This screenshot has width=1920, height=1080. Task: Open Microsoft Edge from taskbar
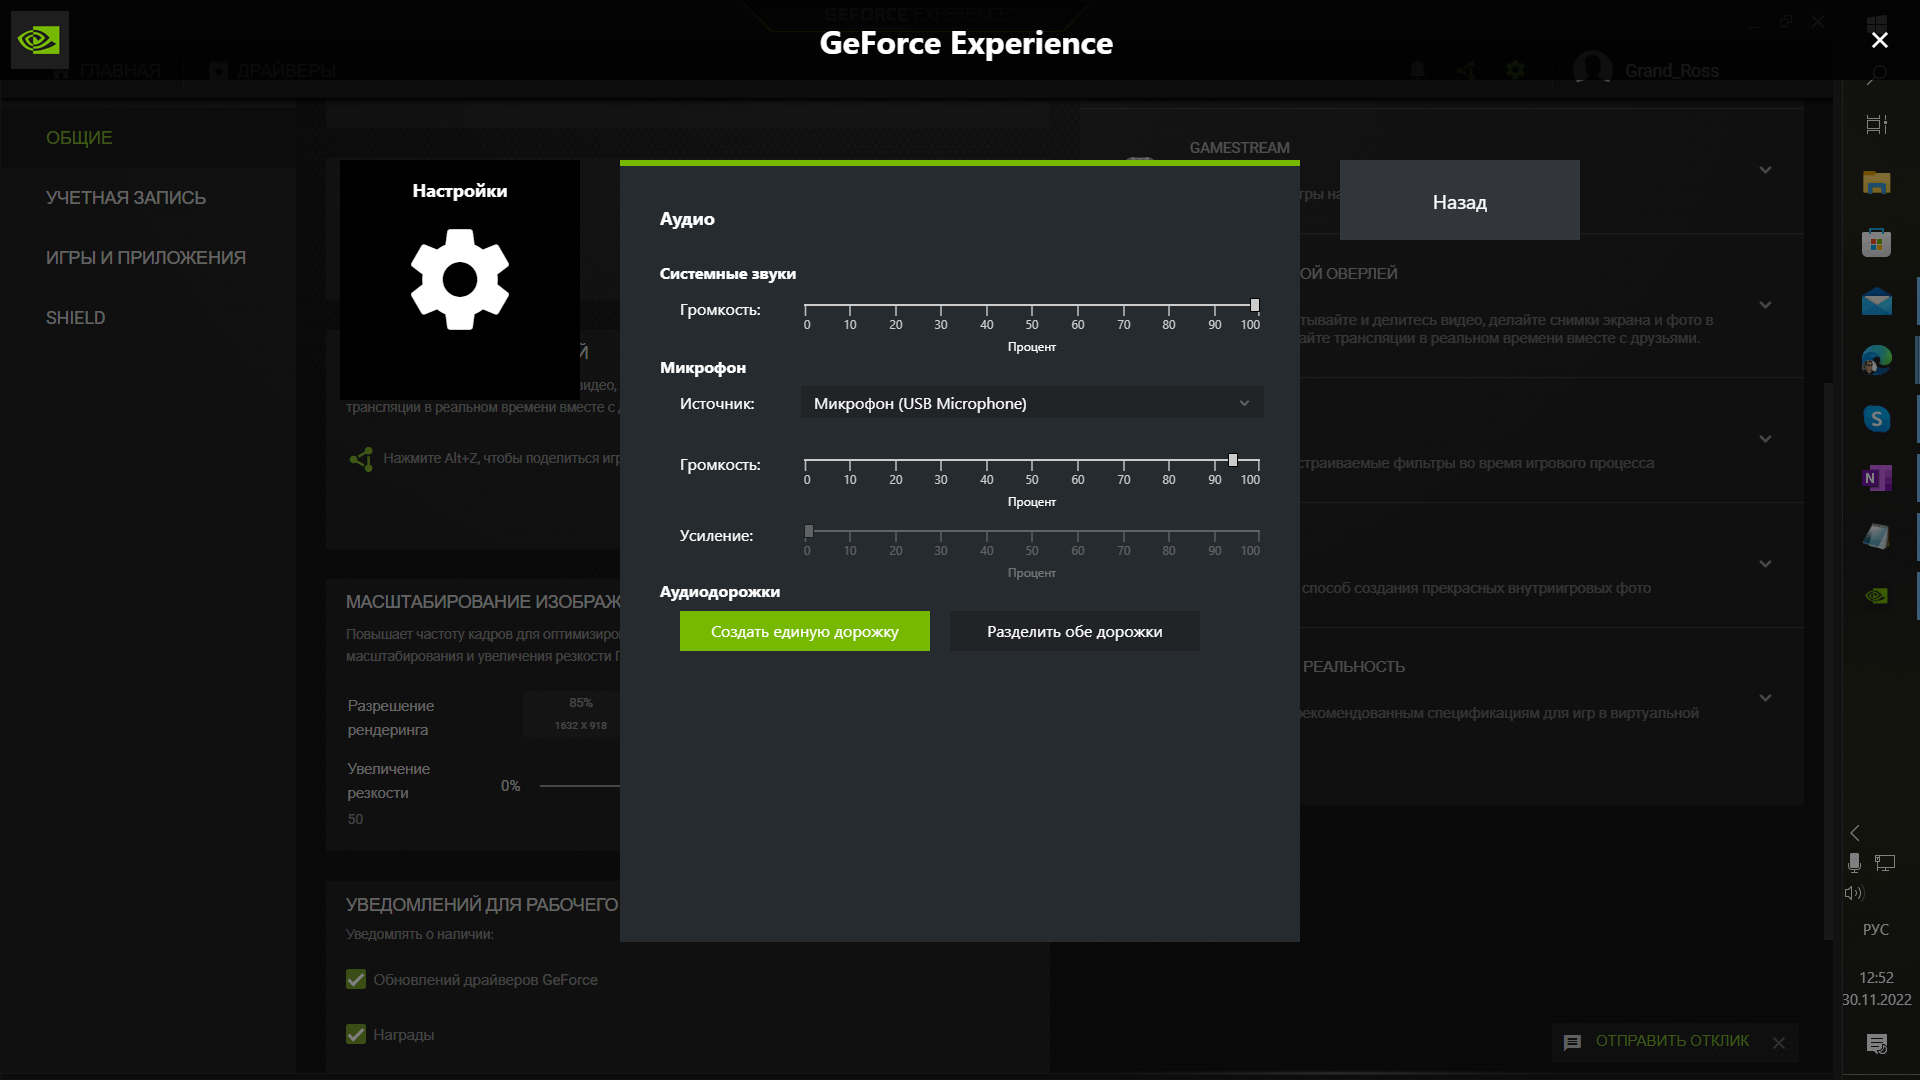click(x=1877, y=360)
